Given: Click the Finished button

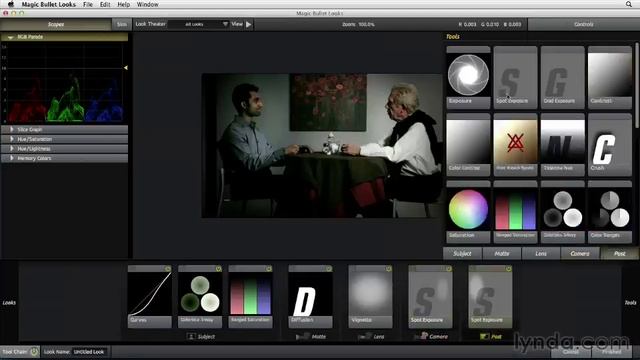Looking at the screenshot, I should point(611,351).
